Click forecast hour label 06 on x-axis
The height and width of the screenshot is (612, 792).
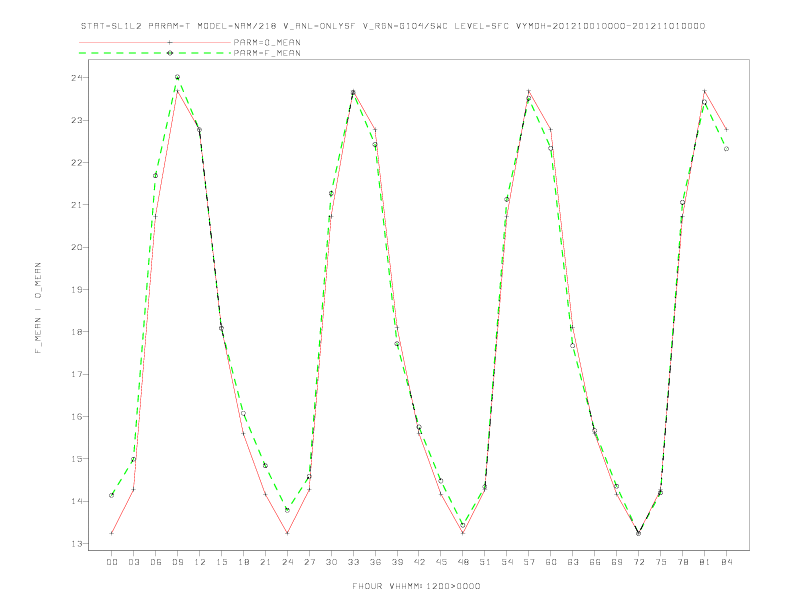point(156,562)
